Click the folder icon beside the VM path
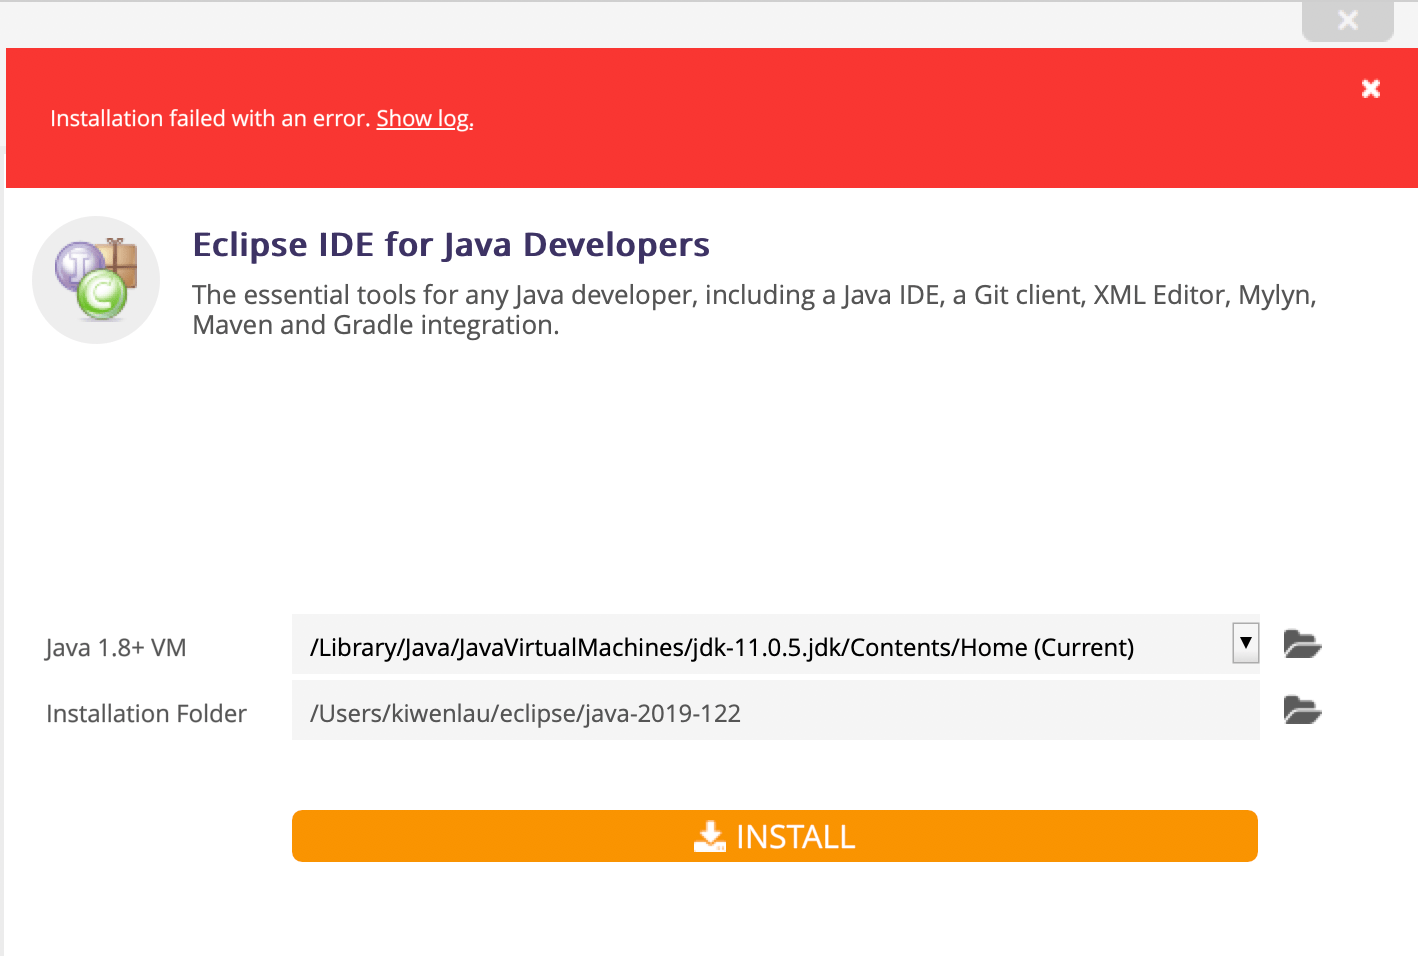This screenshot has height=956, width=1418. pyautogui.click(x=1301, y=645)
